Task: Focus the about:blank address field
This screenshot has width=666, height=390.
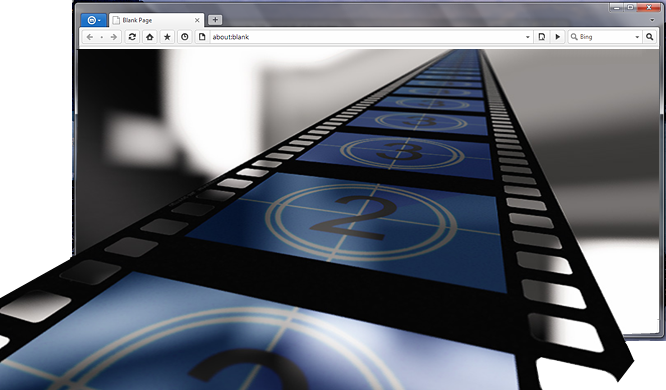Action: (366, 37)
